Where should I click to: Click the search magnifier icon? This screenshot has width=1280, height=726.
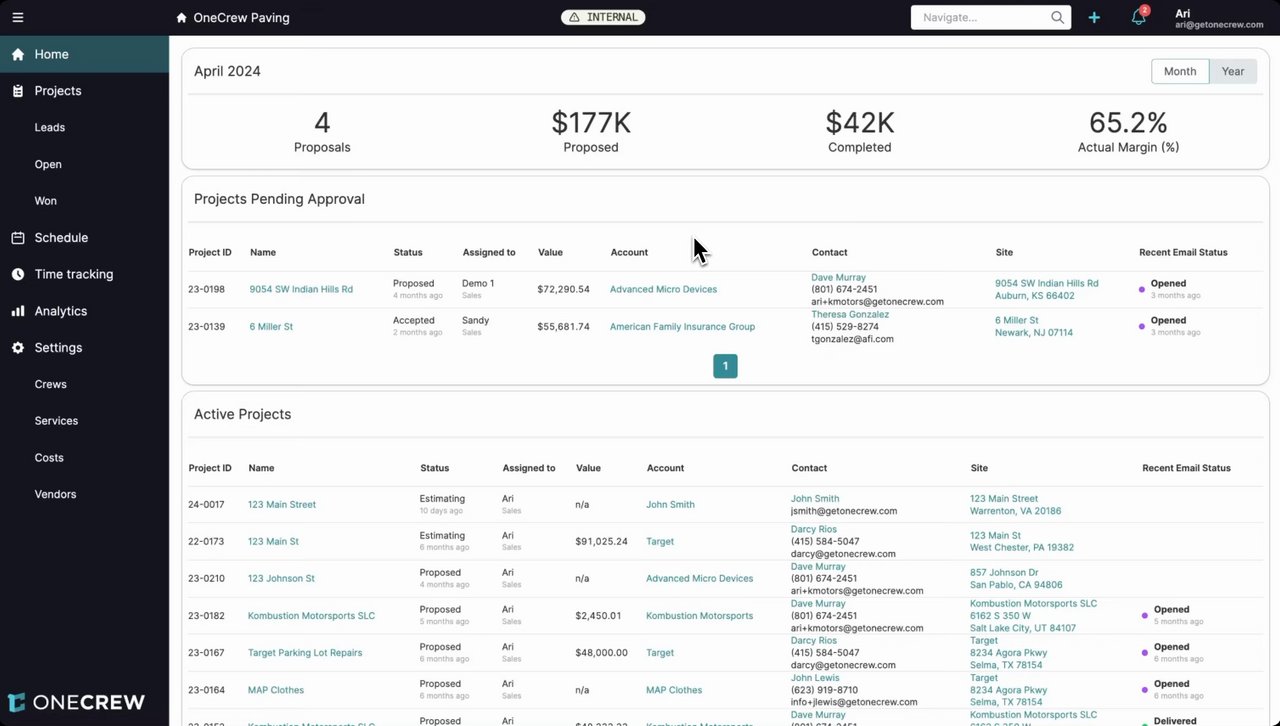(x=1057, y=17)
